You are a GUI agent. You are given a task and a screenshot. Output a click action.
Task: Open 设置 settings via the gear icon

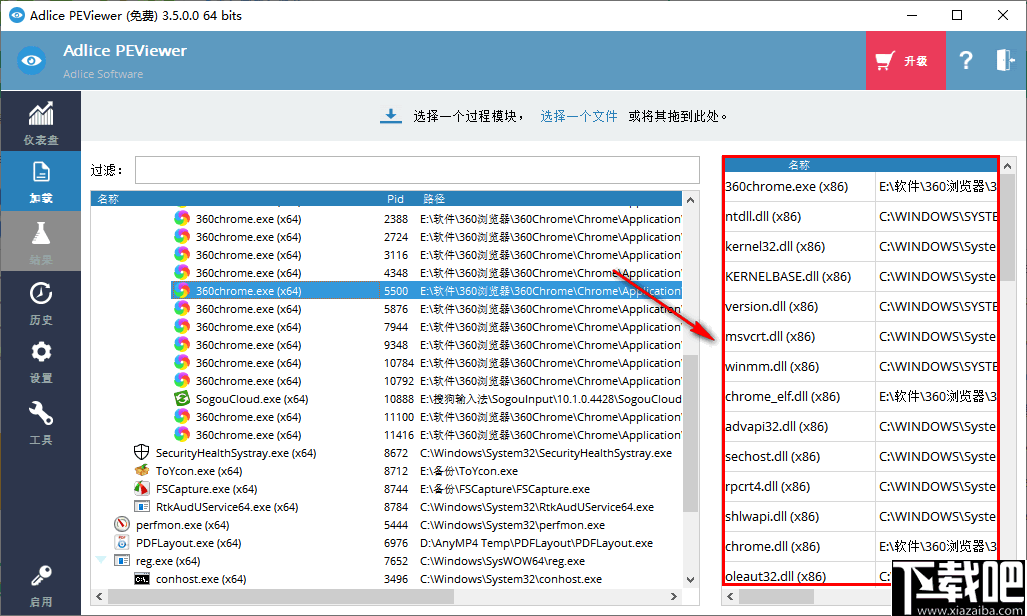[x=40, y=361]
